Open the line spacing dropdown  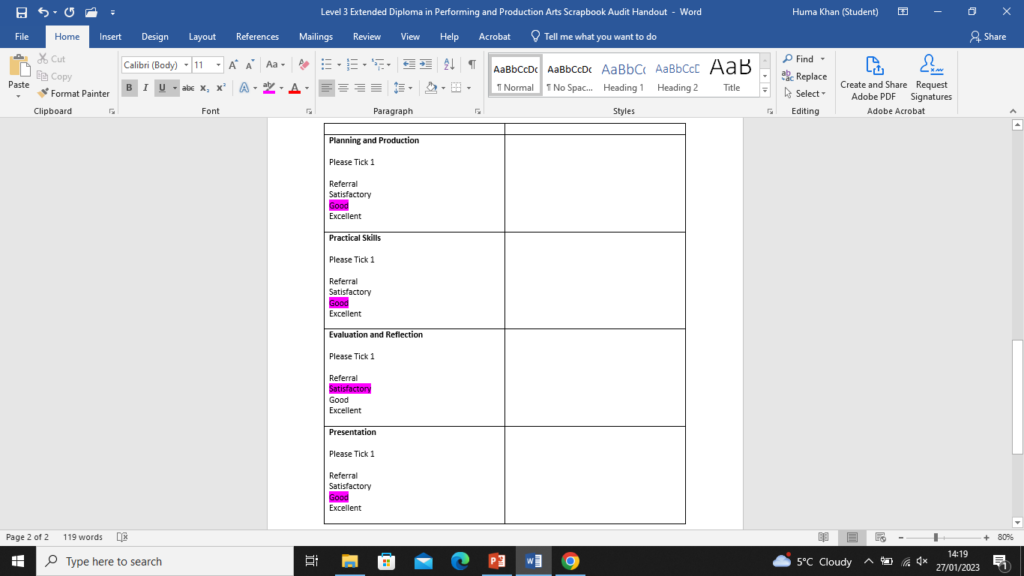click(x=402, y=88)
